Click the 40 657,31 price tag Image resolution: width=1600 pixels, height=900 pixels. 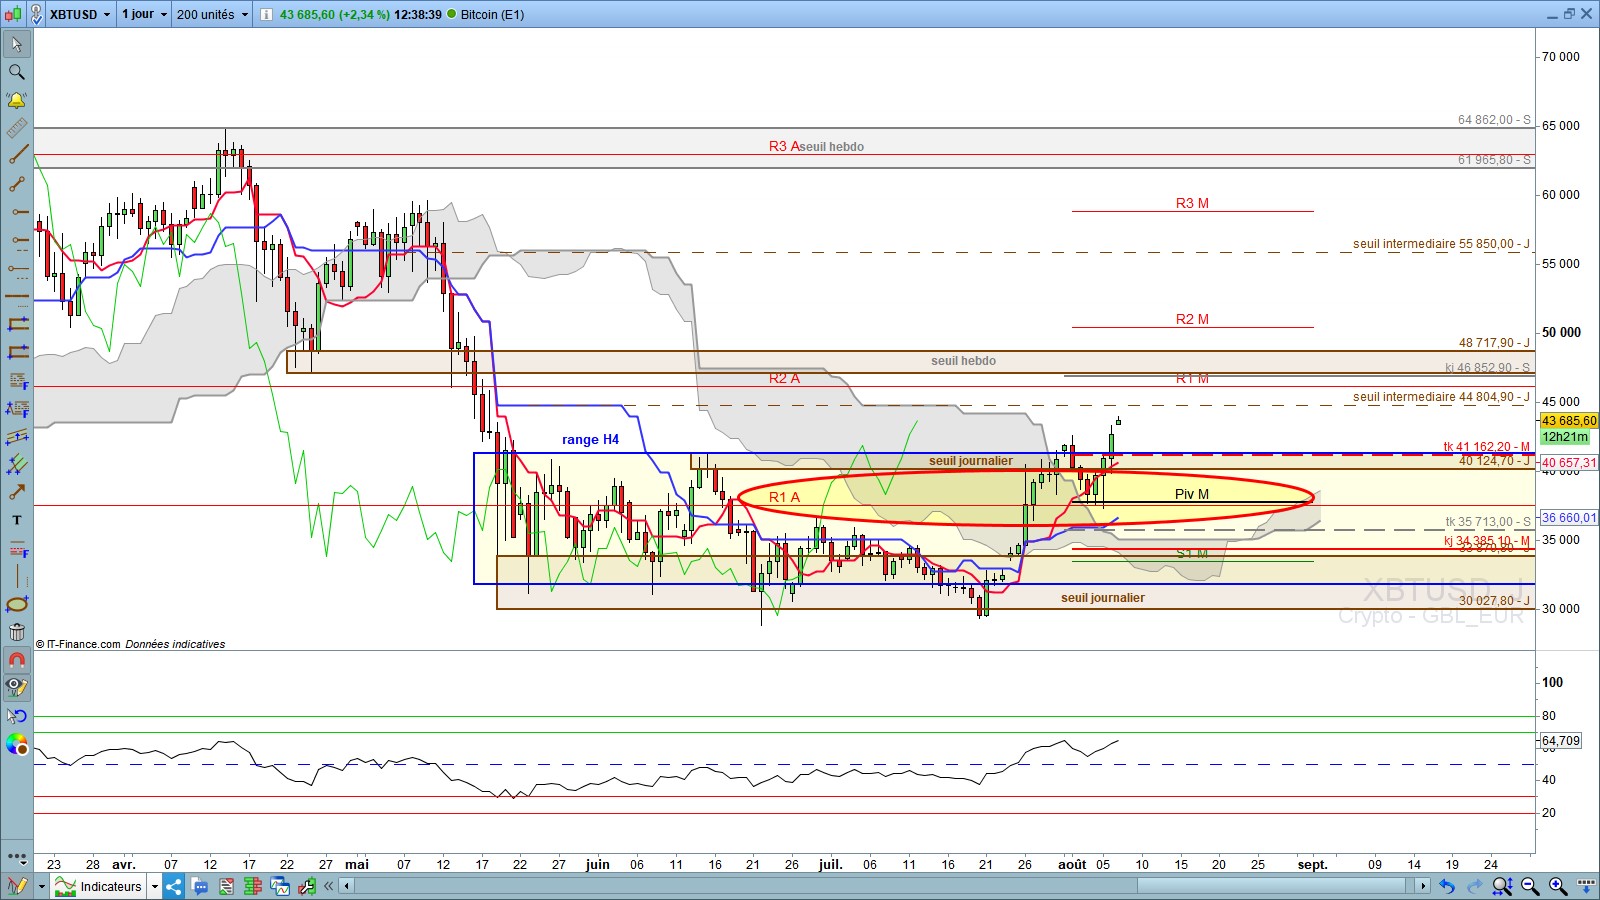point(1569,463)
